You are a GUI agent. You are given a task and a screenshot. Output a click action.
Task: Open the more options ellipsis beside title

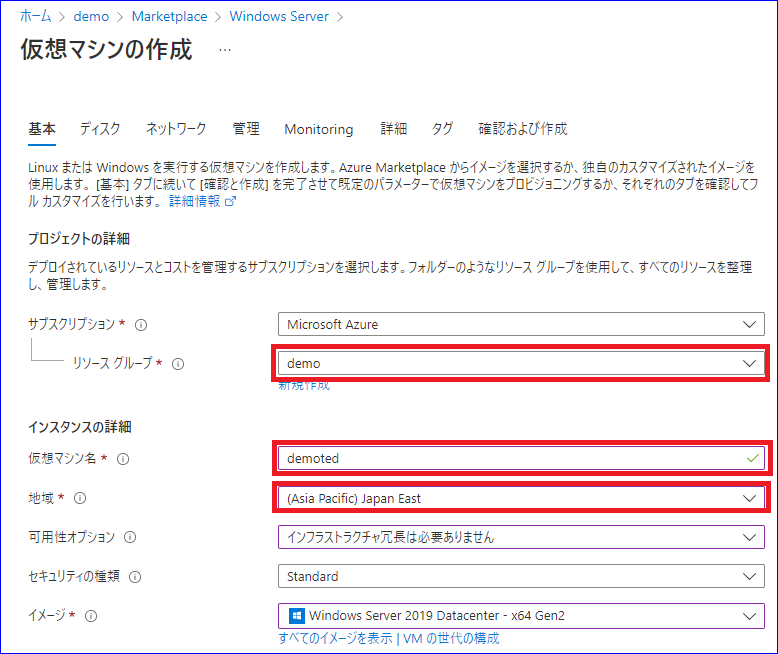(225, 50)
